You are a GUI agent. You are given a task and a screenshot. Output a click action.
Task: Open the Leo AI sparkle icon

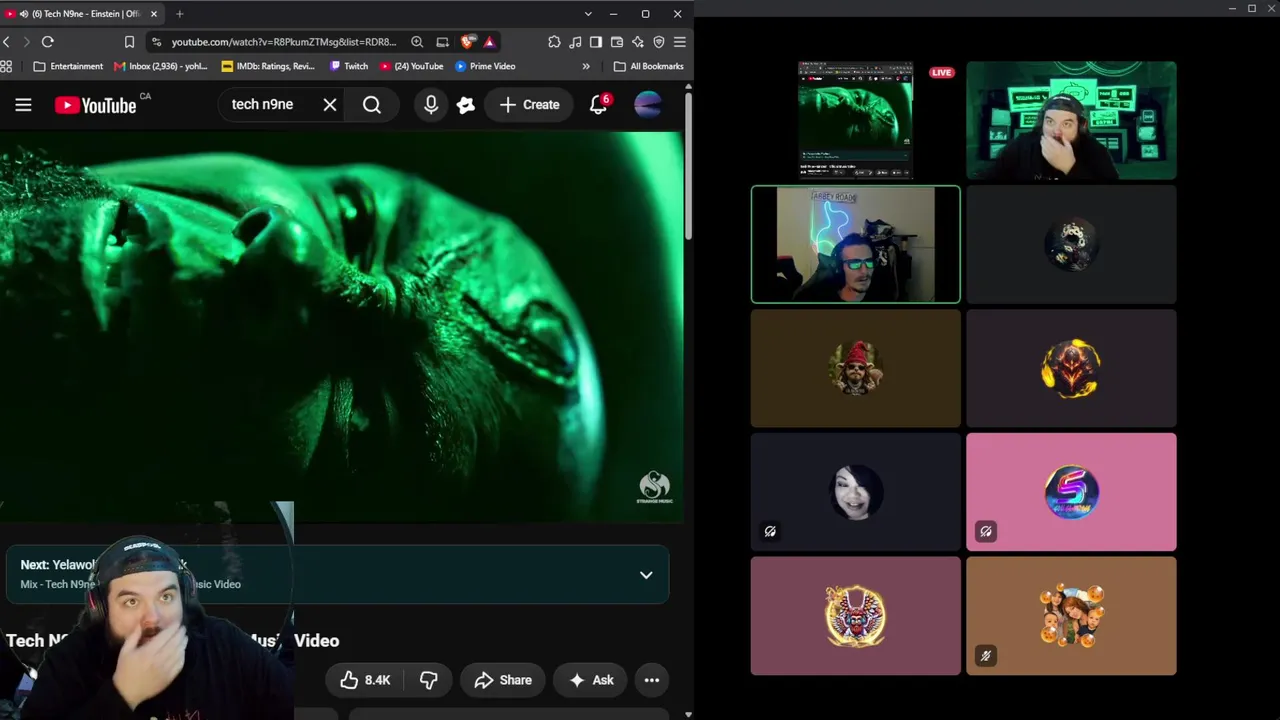click(638, 42)
